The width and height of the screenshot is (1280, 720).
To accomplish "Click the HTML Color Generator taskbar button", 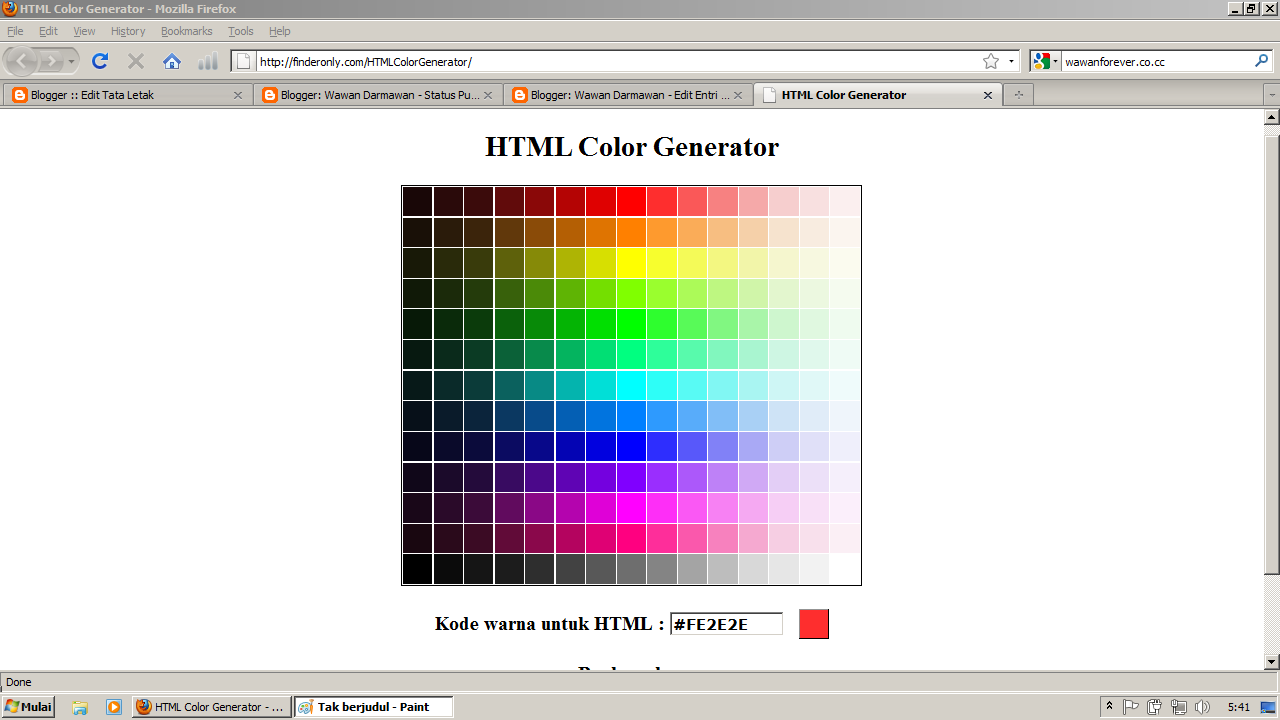I will [212, 707].
